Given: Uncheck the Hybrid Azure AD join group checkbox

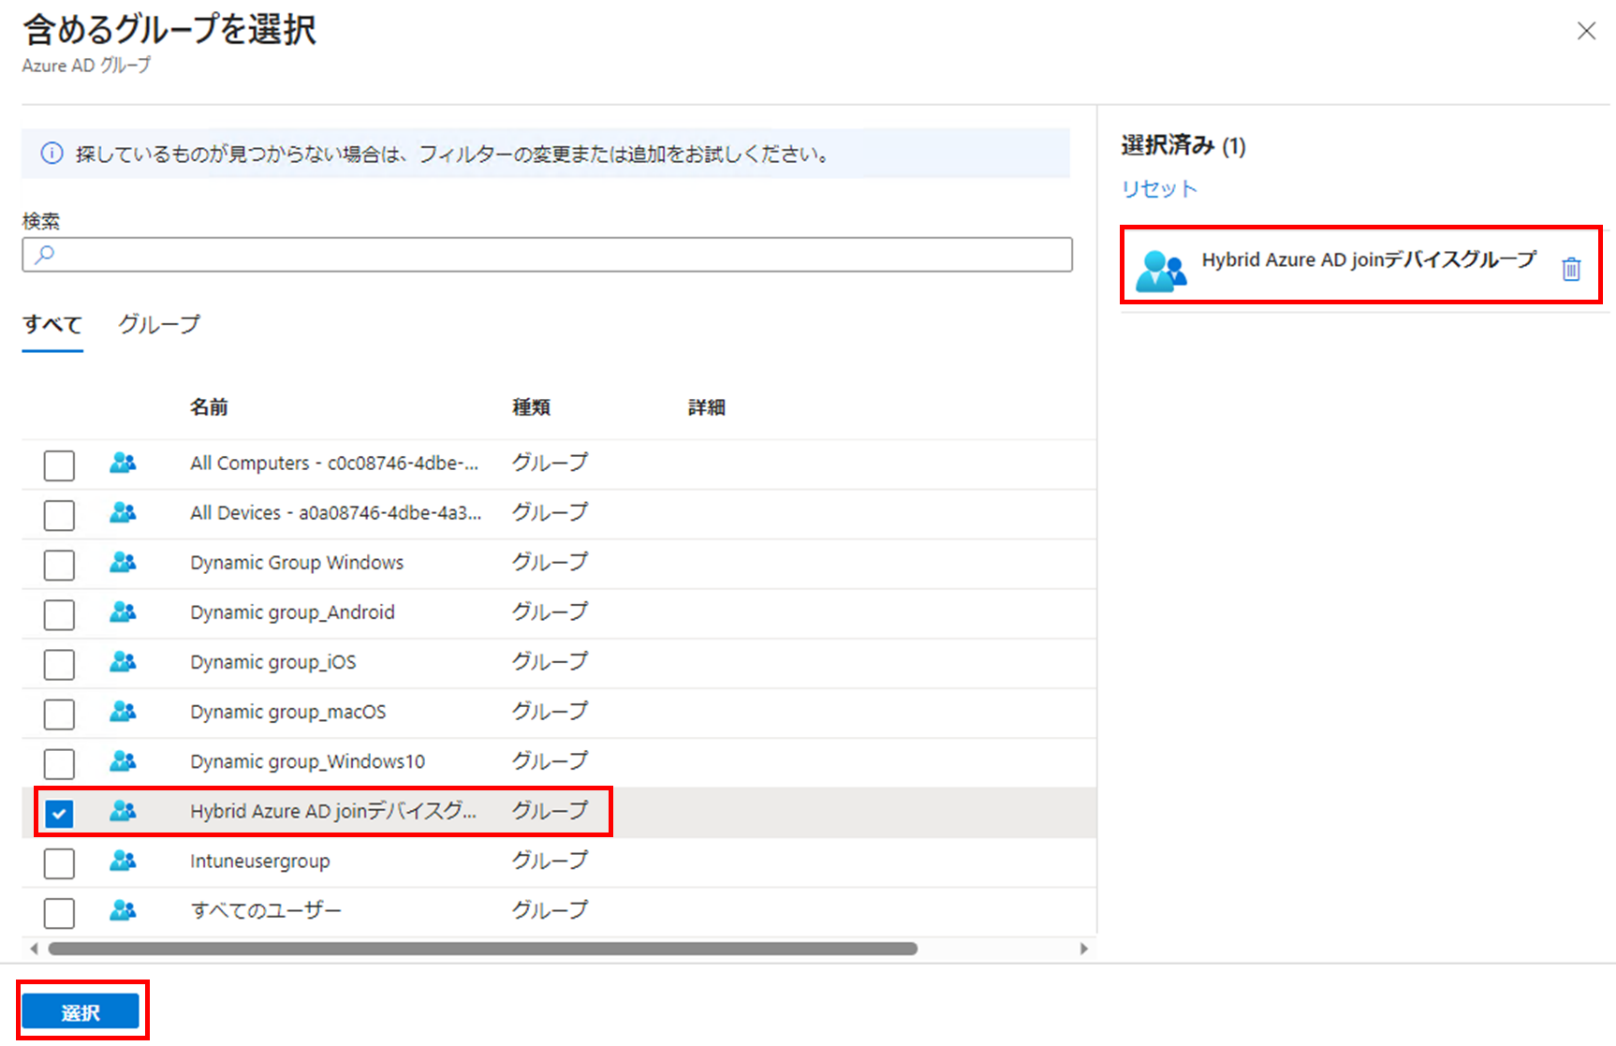Looking at the screenshot, I should 59,813.
